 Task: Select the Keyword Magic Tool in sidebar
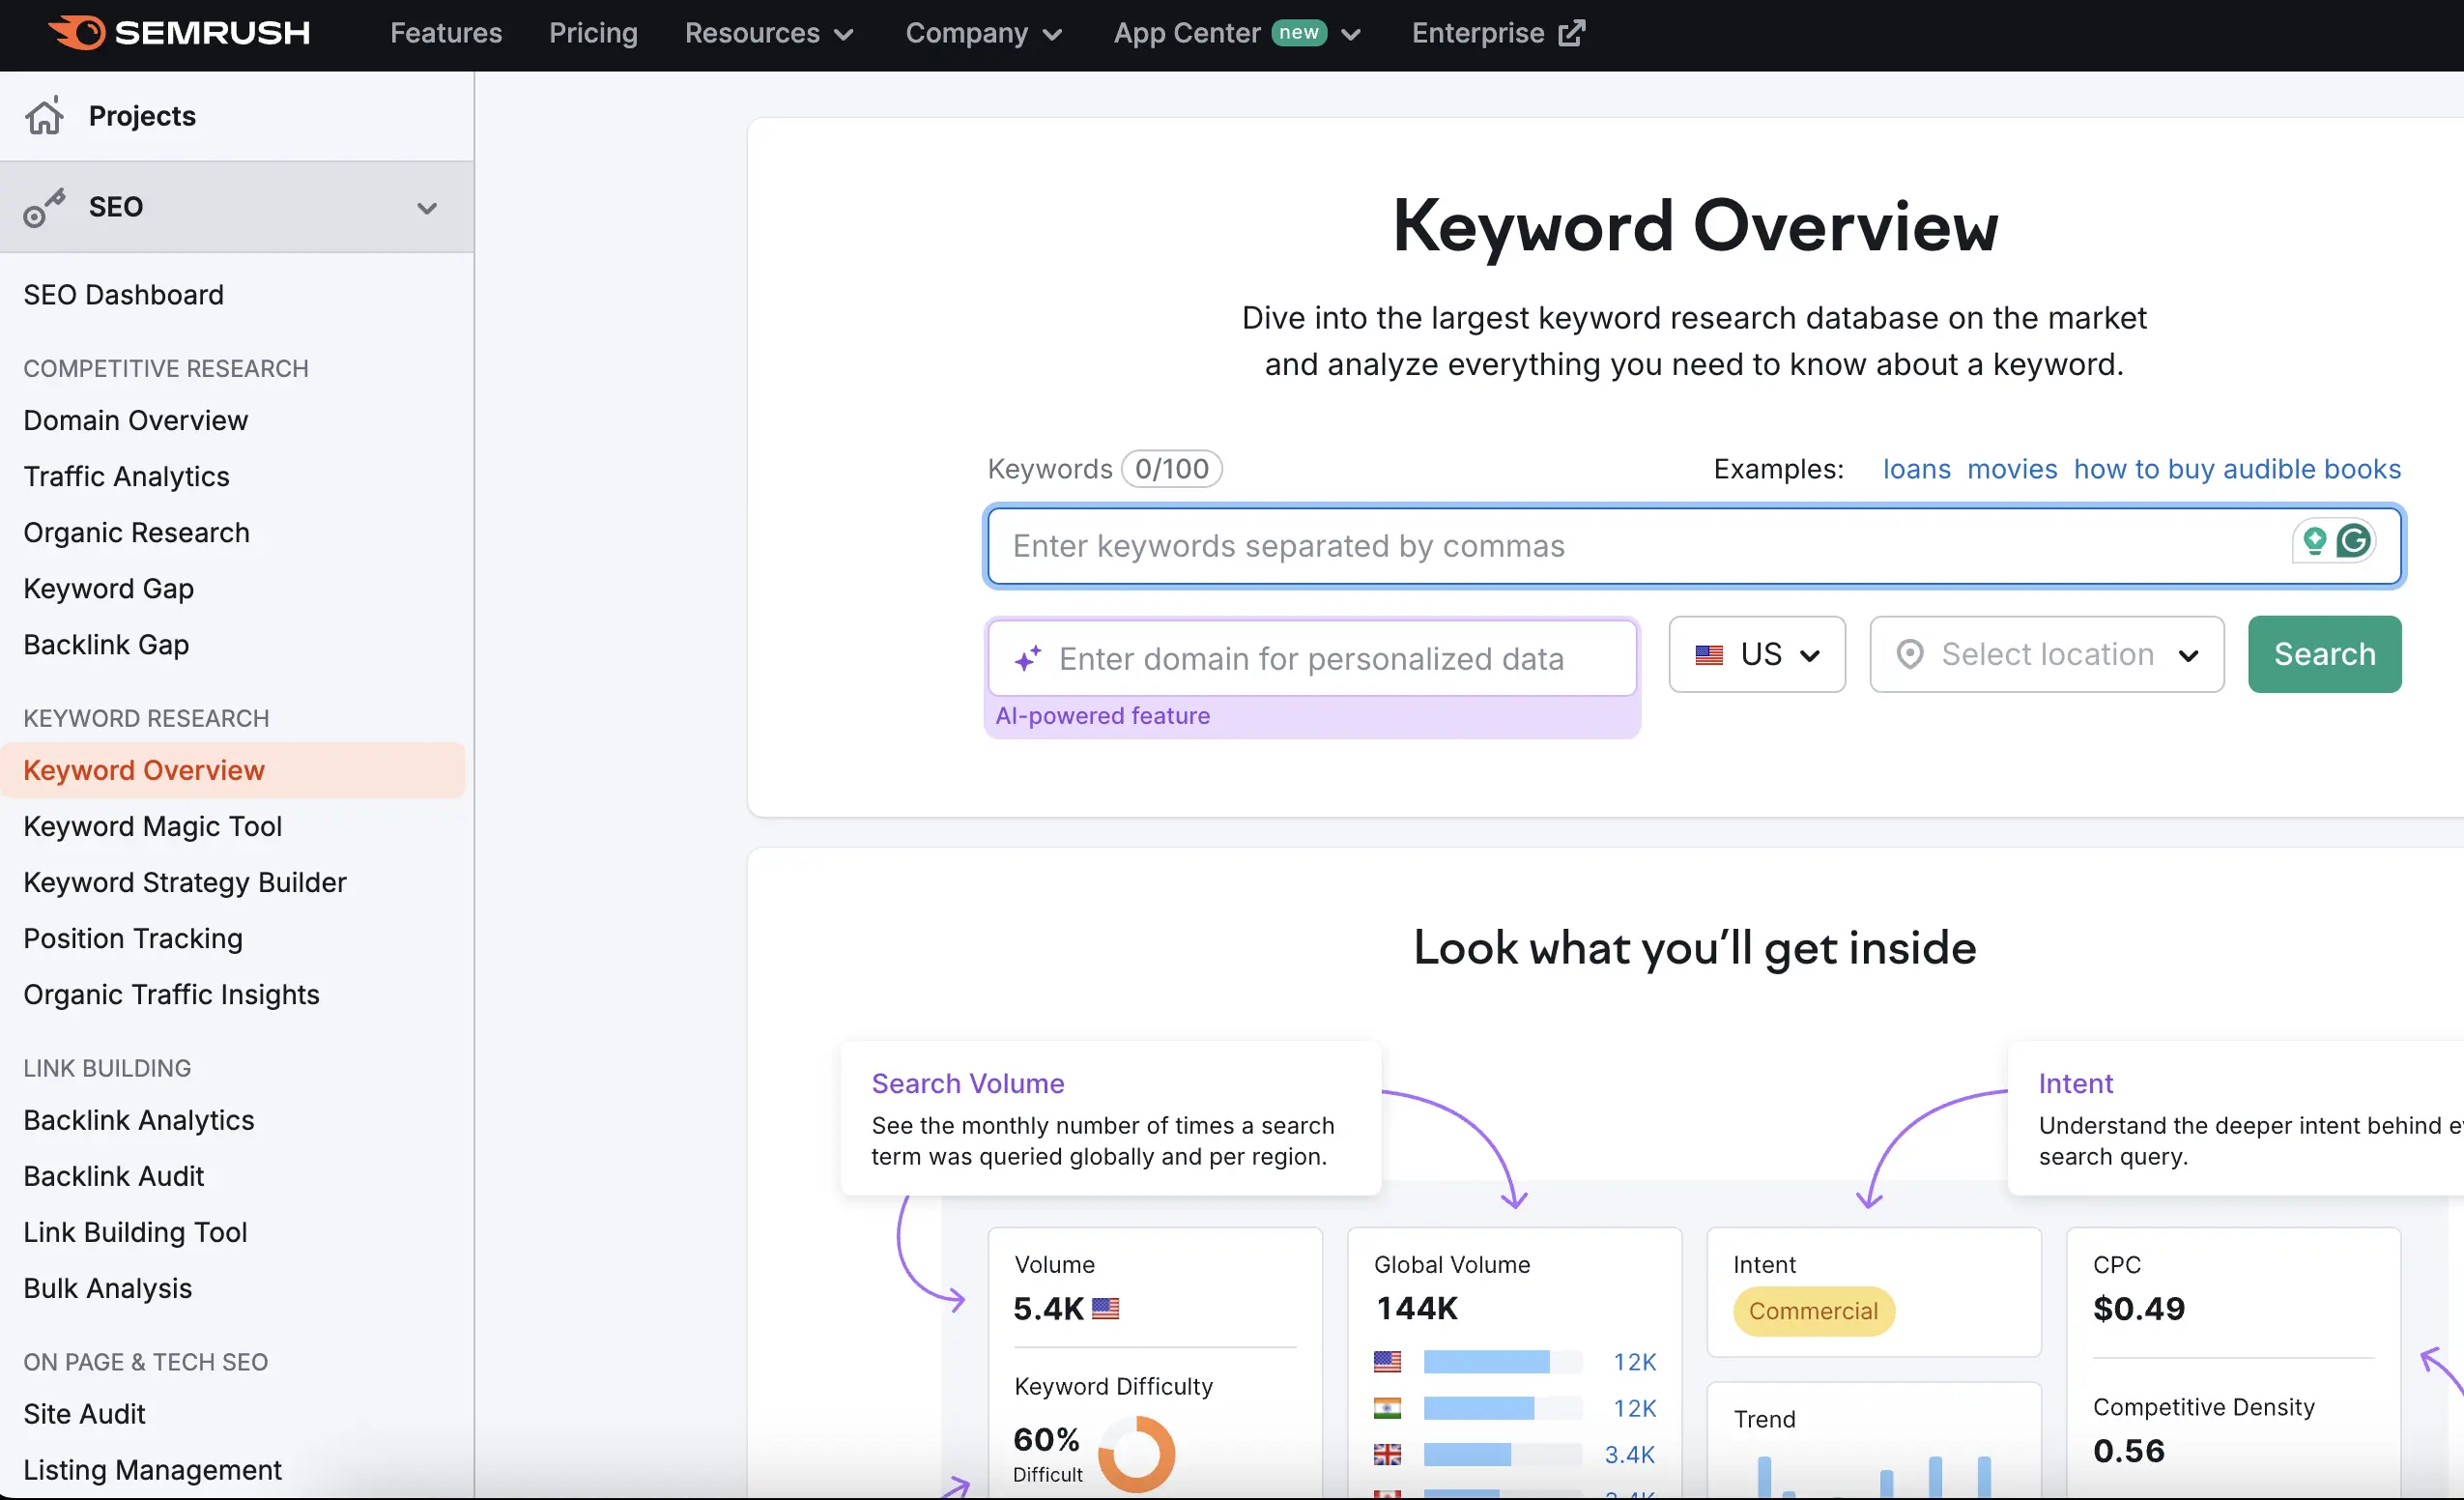click(152, 825)
